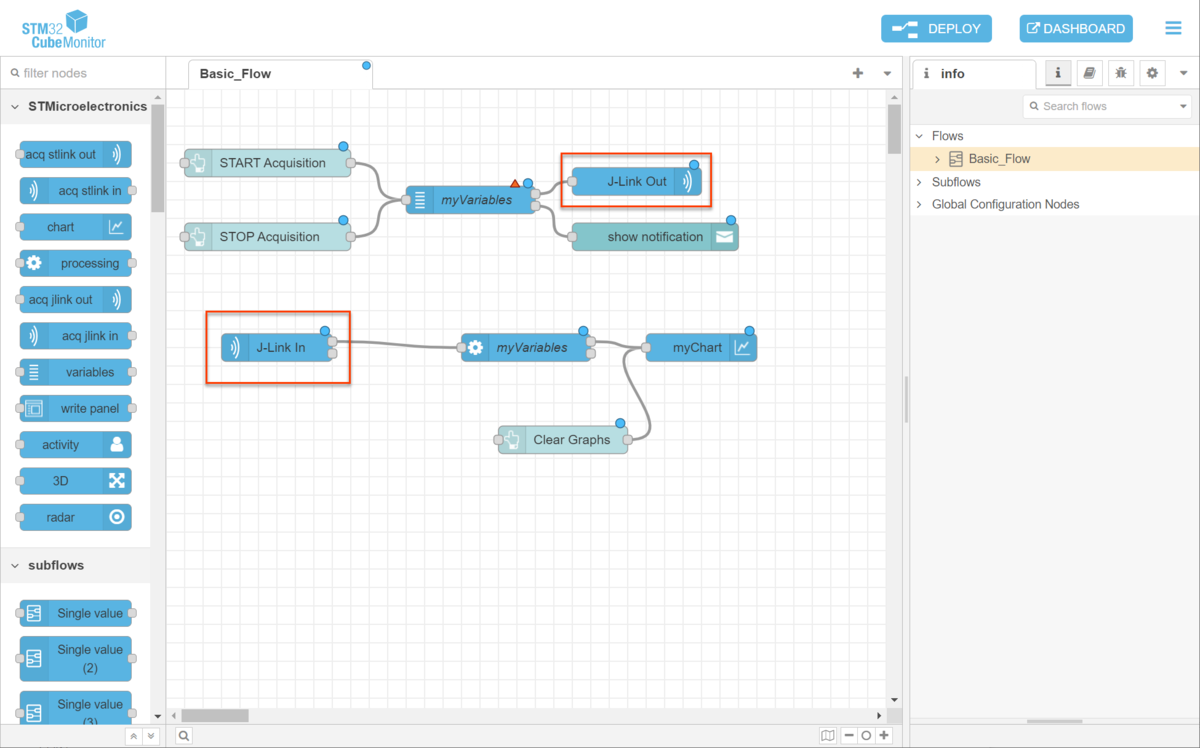The image size is (1200, 748).
Task: Select the activity node in the palette
Action: pyautogui.click(x=74, y=444)
